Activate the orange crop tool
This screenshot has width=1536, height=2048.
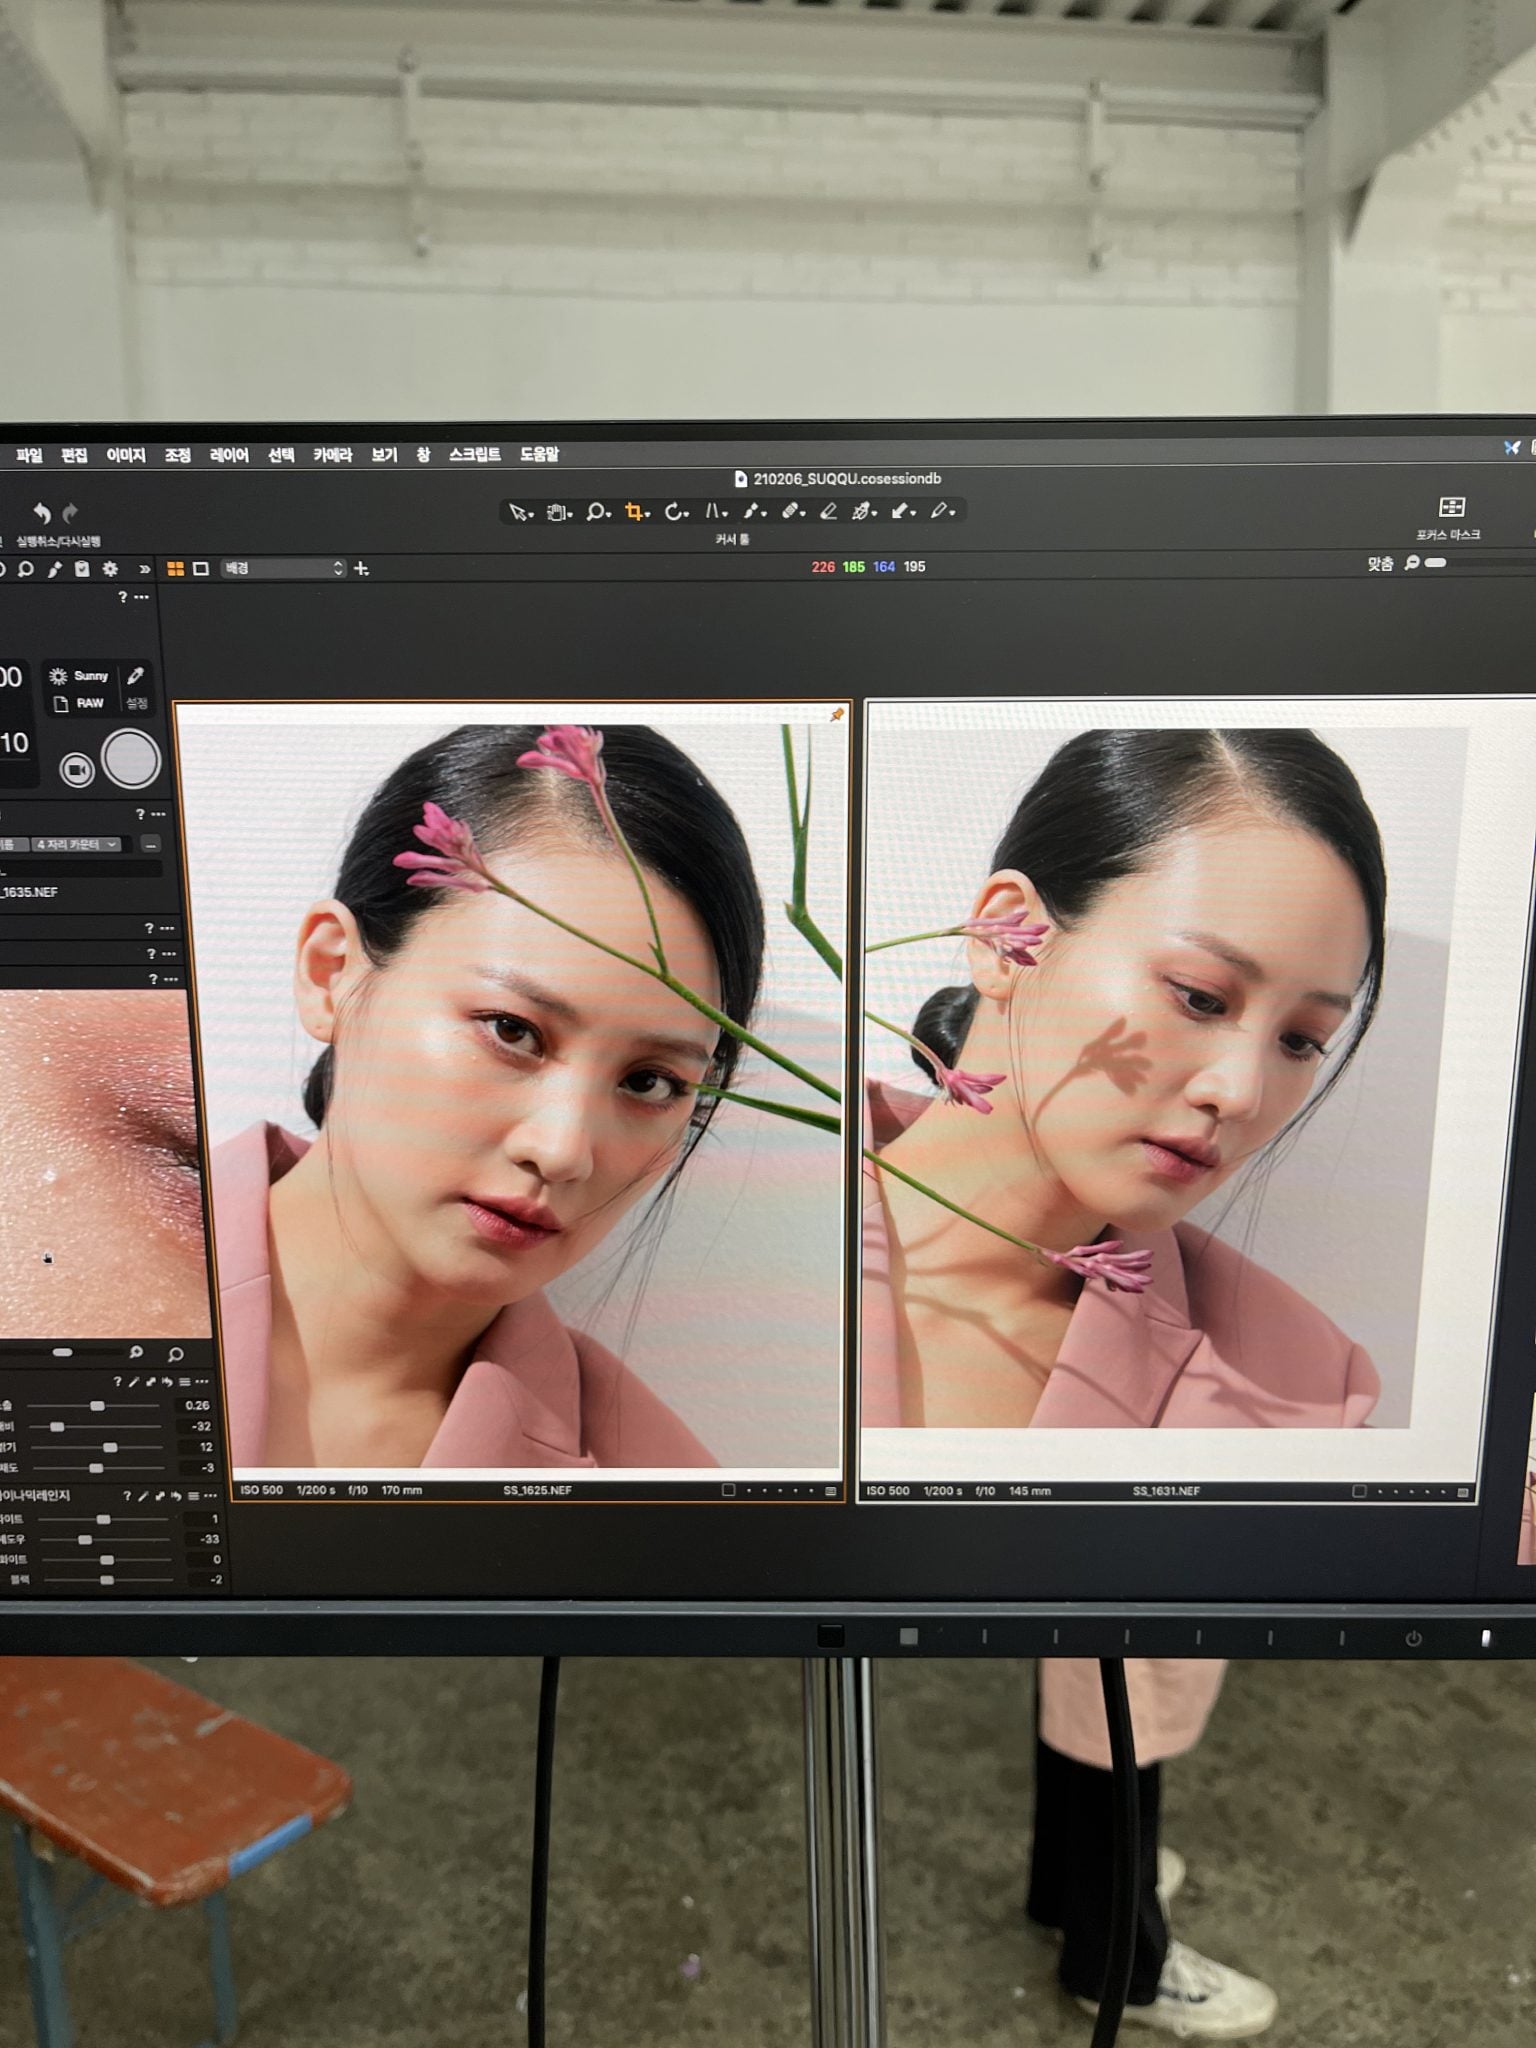point(636,512)
